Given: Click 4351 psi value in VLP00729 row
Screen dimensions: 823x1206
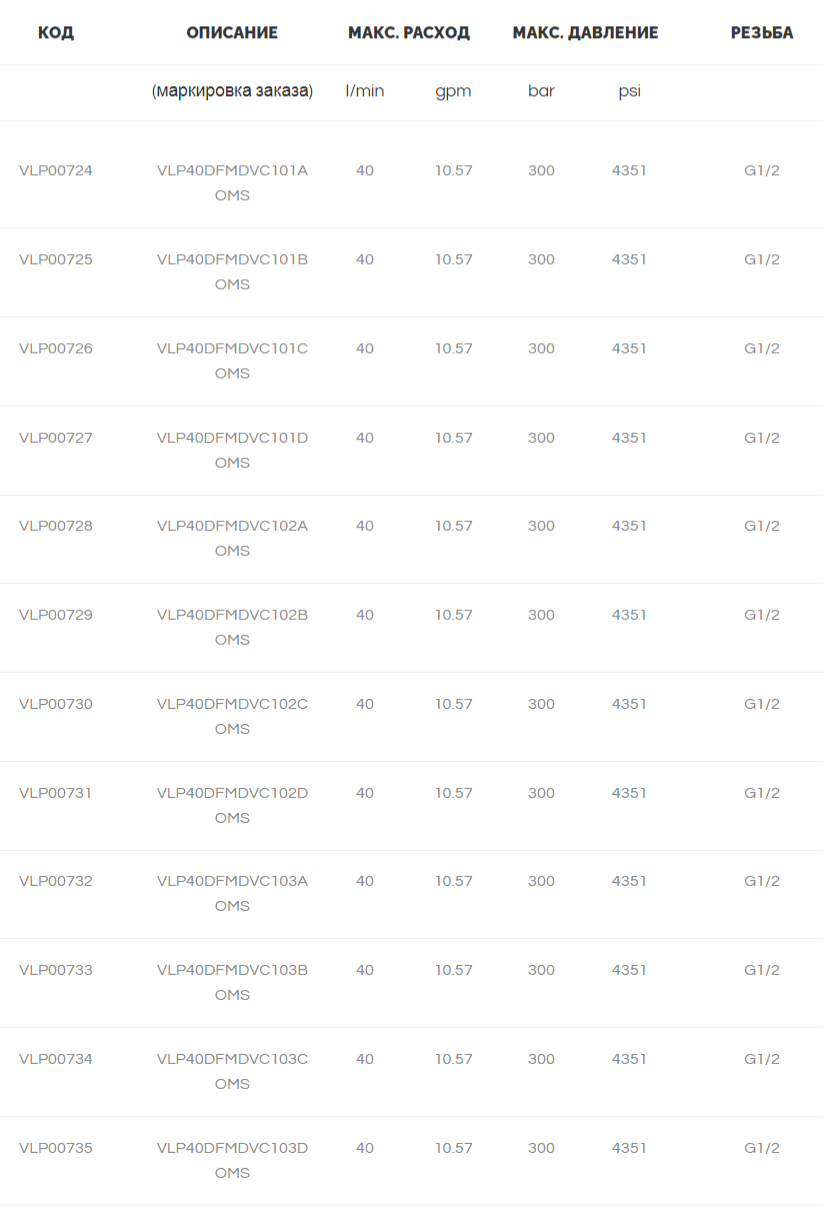Looking at the screenshot, I should click(629, 615).
